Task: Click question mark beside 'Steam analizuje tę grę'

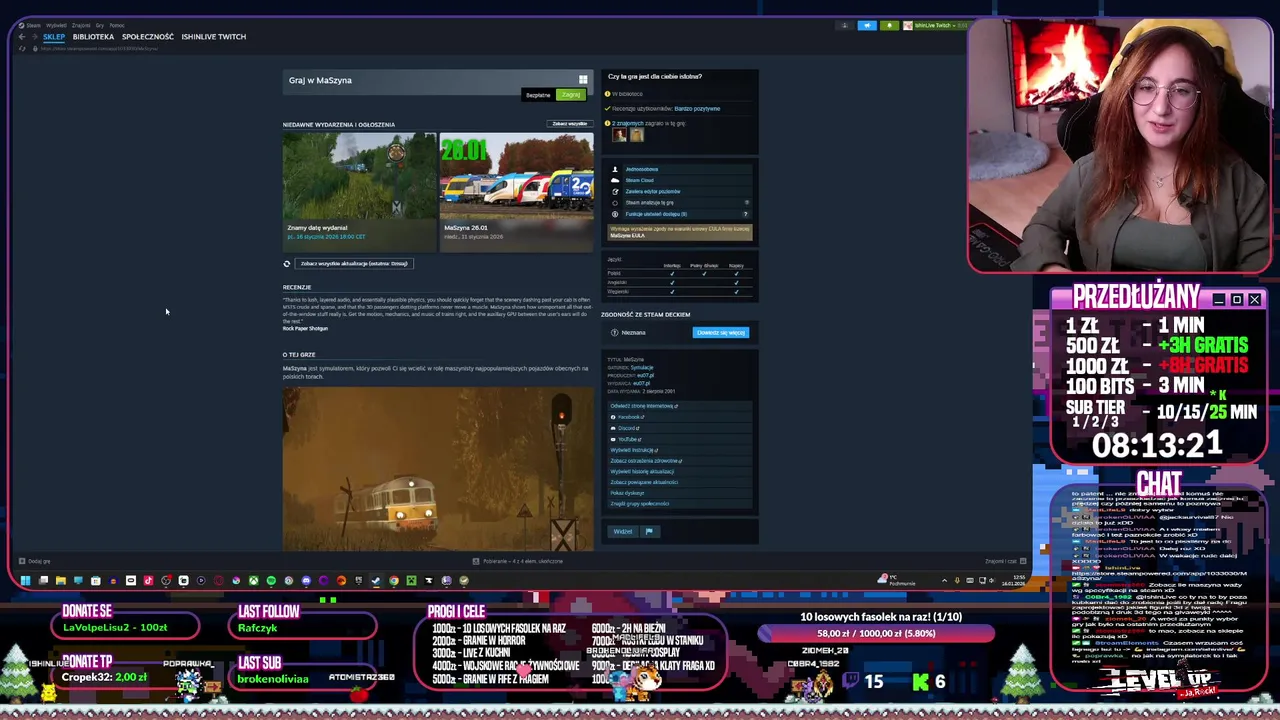Action: click(746, 203)
